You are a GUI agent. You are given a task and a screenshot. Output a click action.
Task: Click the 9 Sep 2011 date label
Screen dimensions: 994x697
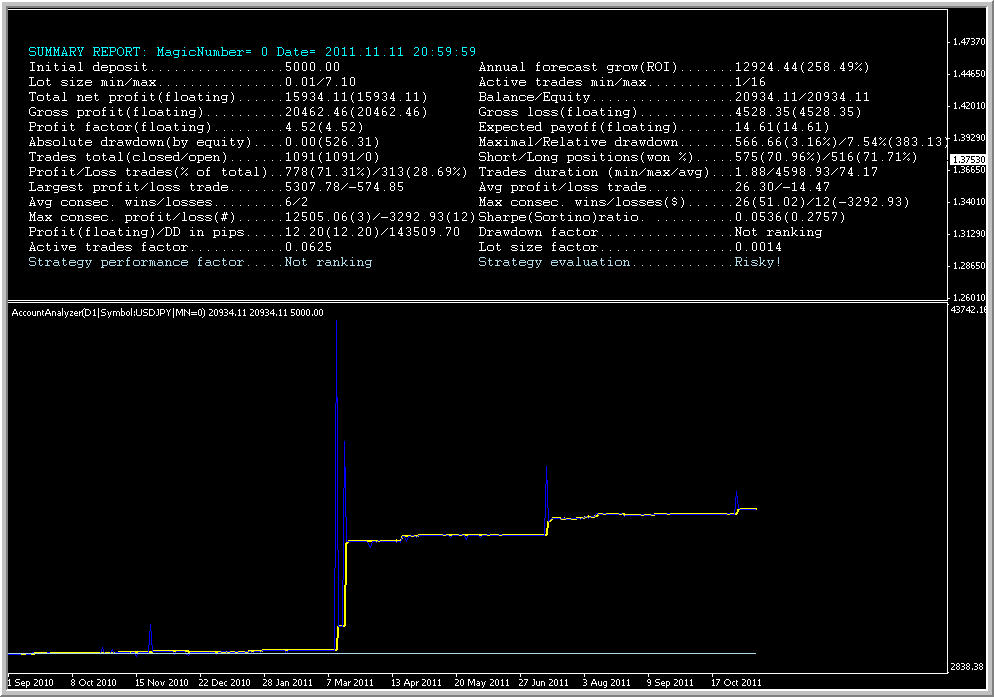click(670, 683)
